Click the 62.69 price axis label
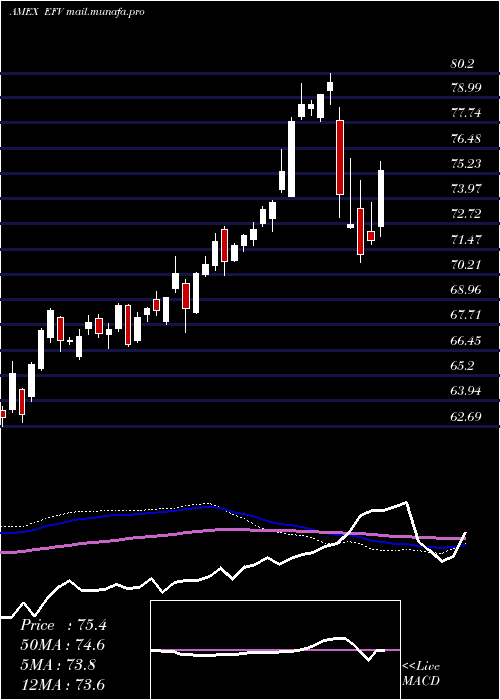 (x=467, y=417)
